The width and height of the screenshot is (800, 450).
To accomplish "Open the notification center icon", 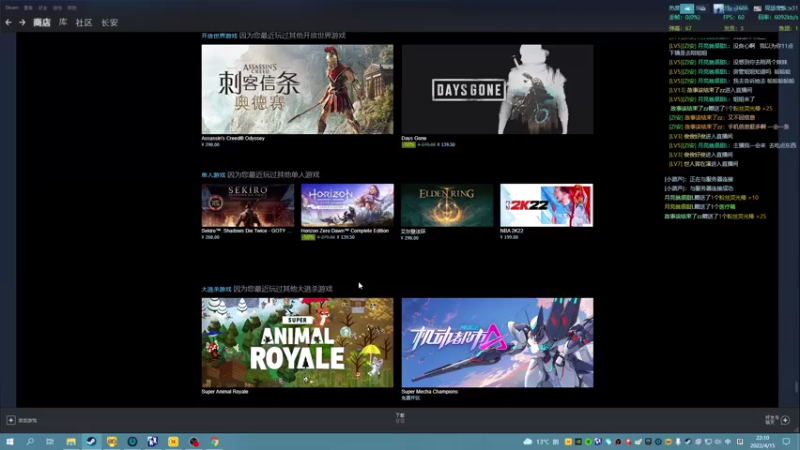I will click(786, 441).
